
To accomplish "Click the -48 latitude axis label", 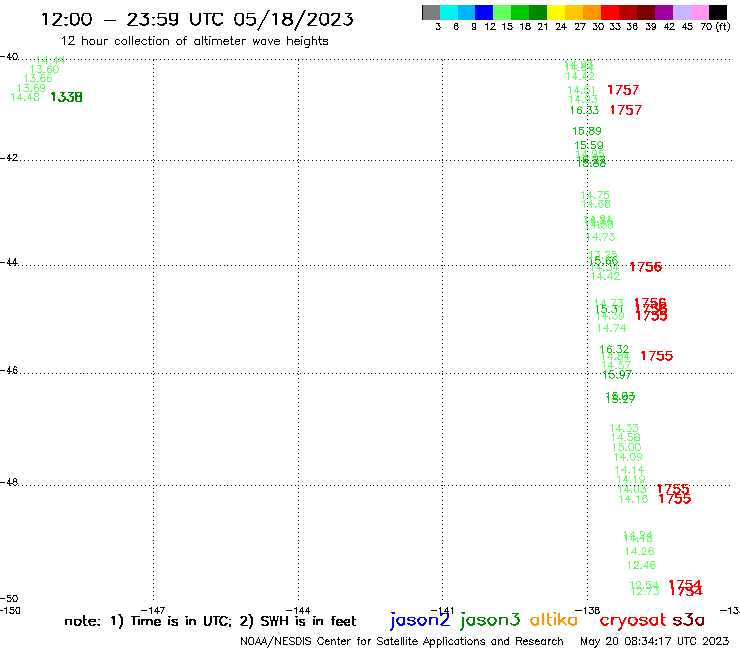I will click(9, 482).
